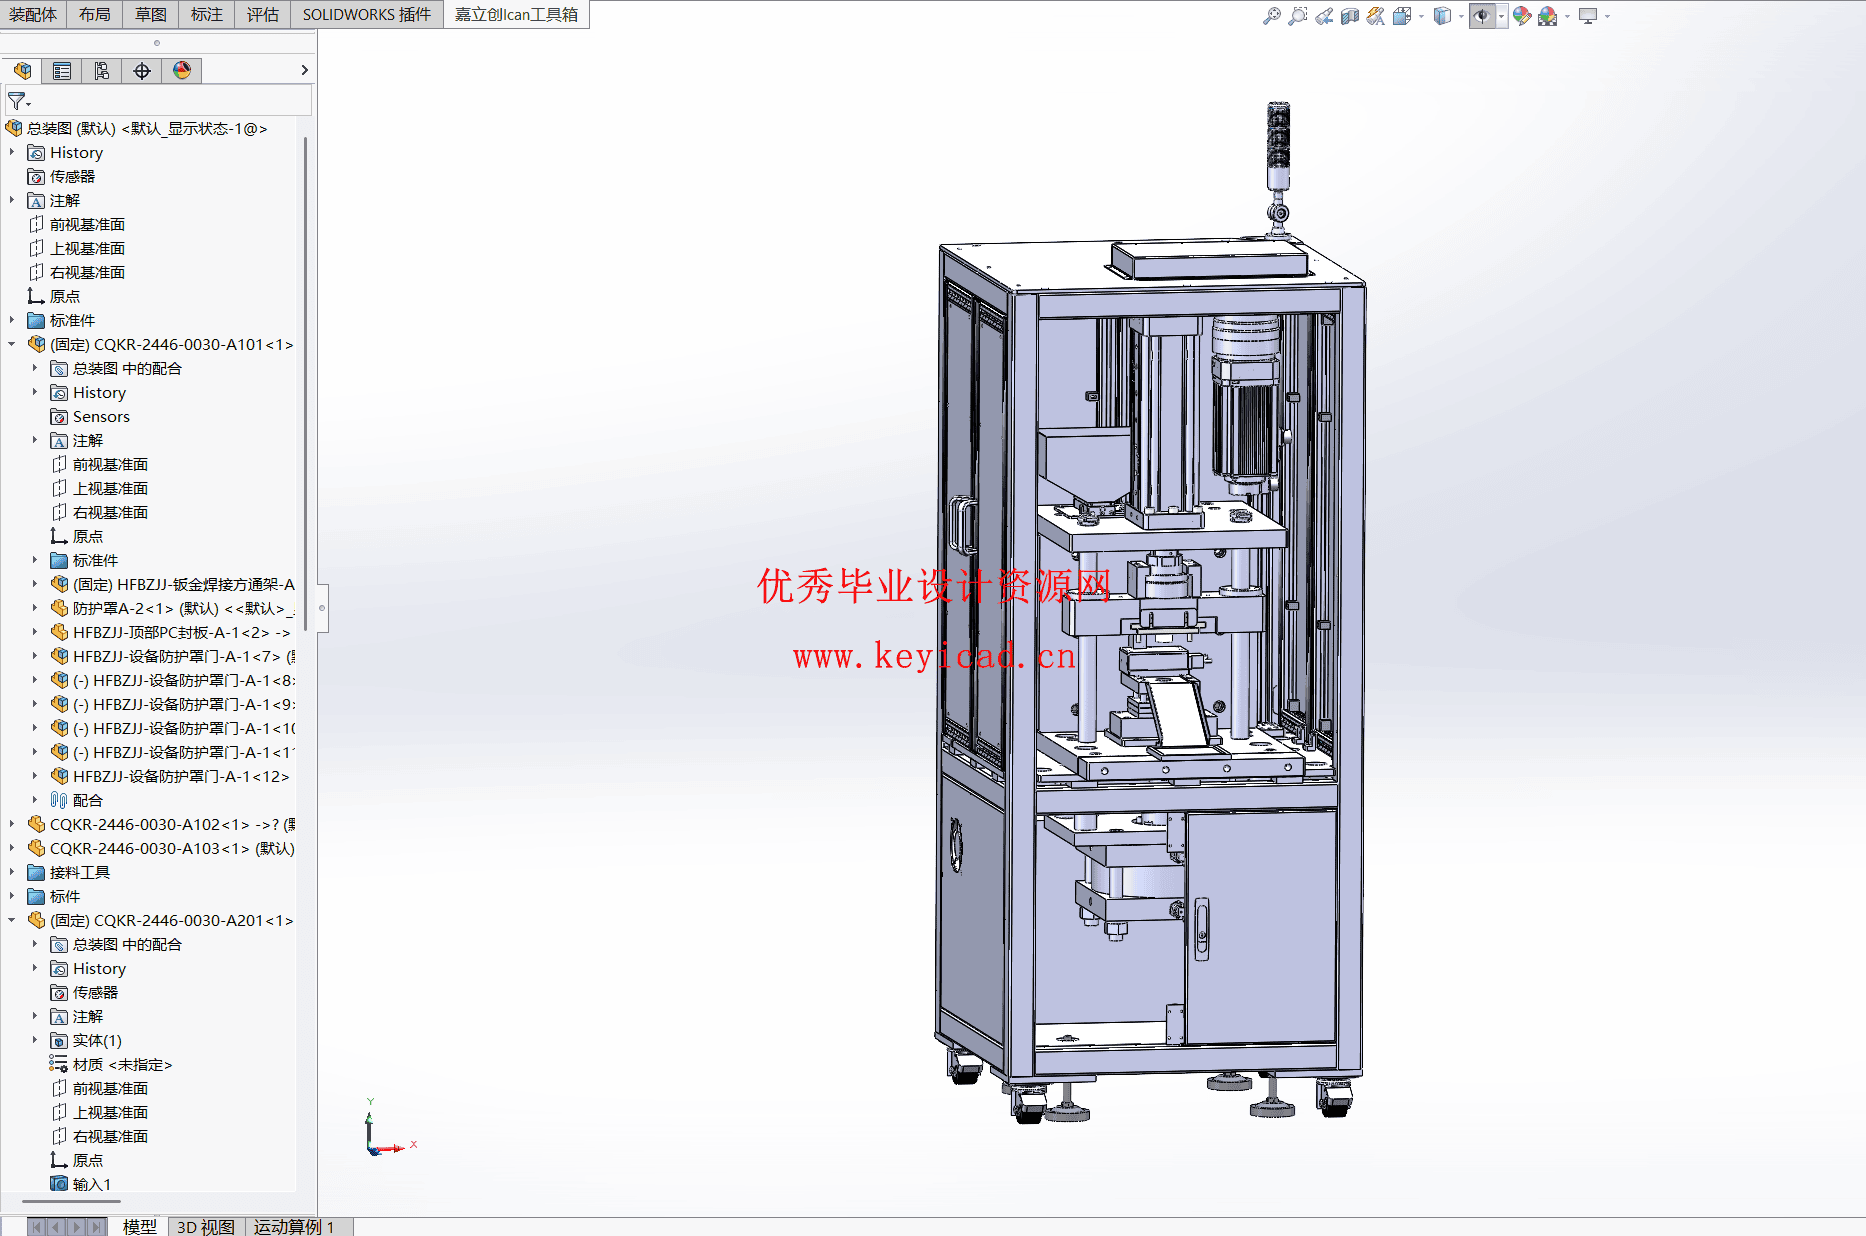Activate the Section View tool
This screenshot has height=1236, width=1866.
tap(1350, 16)
